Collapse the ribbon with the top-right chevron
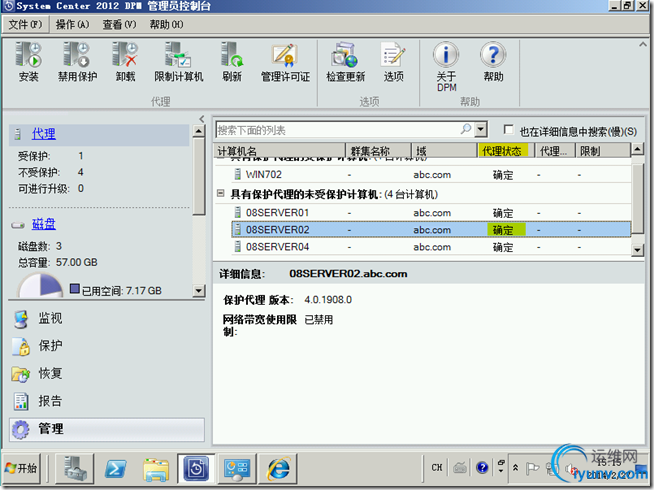Image resolution: width=654 pixels, height=490 pixels. coord(643,44)
